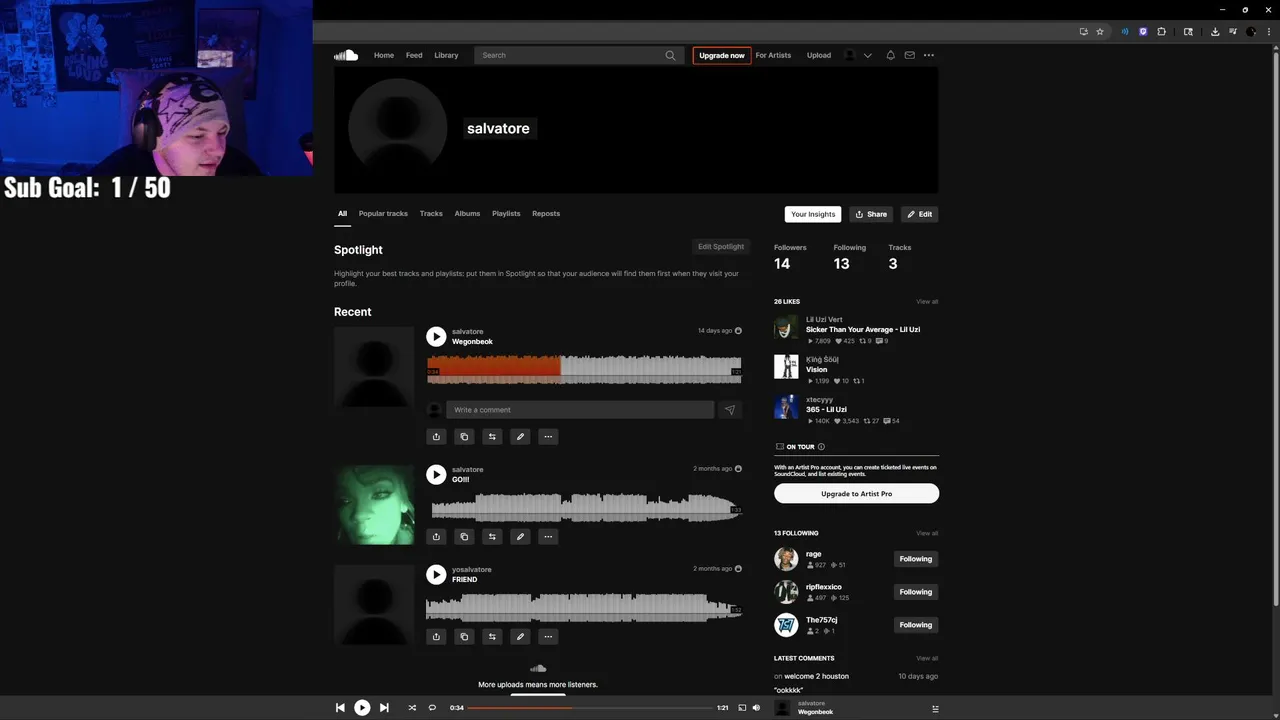The height and width of the screenshot is (720, 1280).
Task: Switch to the Playlists tab
Action: click(x=506, y=213)
